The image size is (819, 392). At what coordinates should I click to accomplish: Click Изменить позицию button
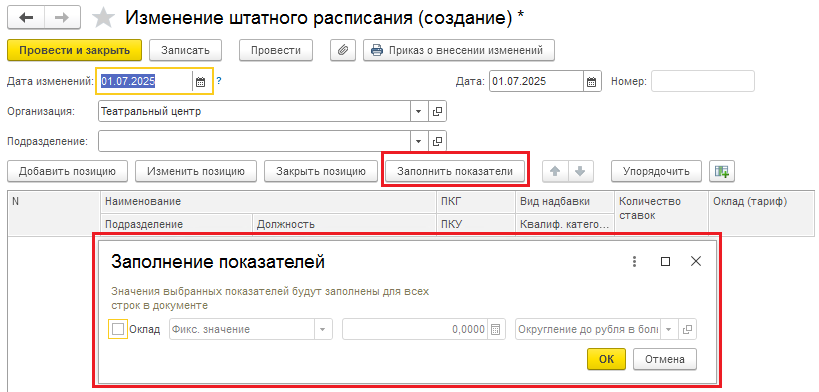coord(196,171)
